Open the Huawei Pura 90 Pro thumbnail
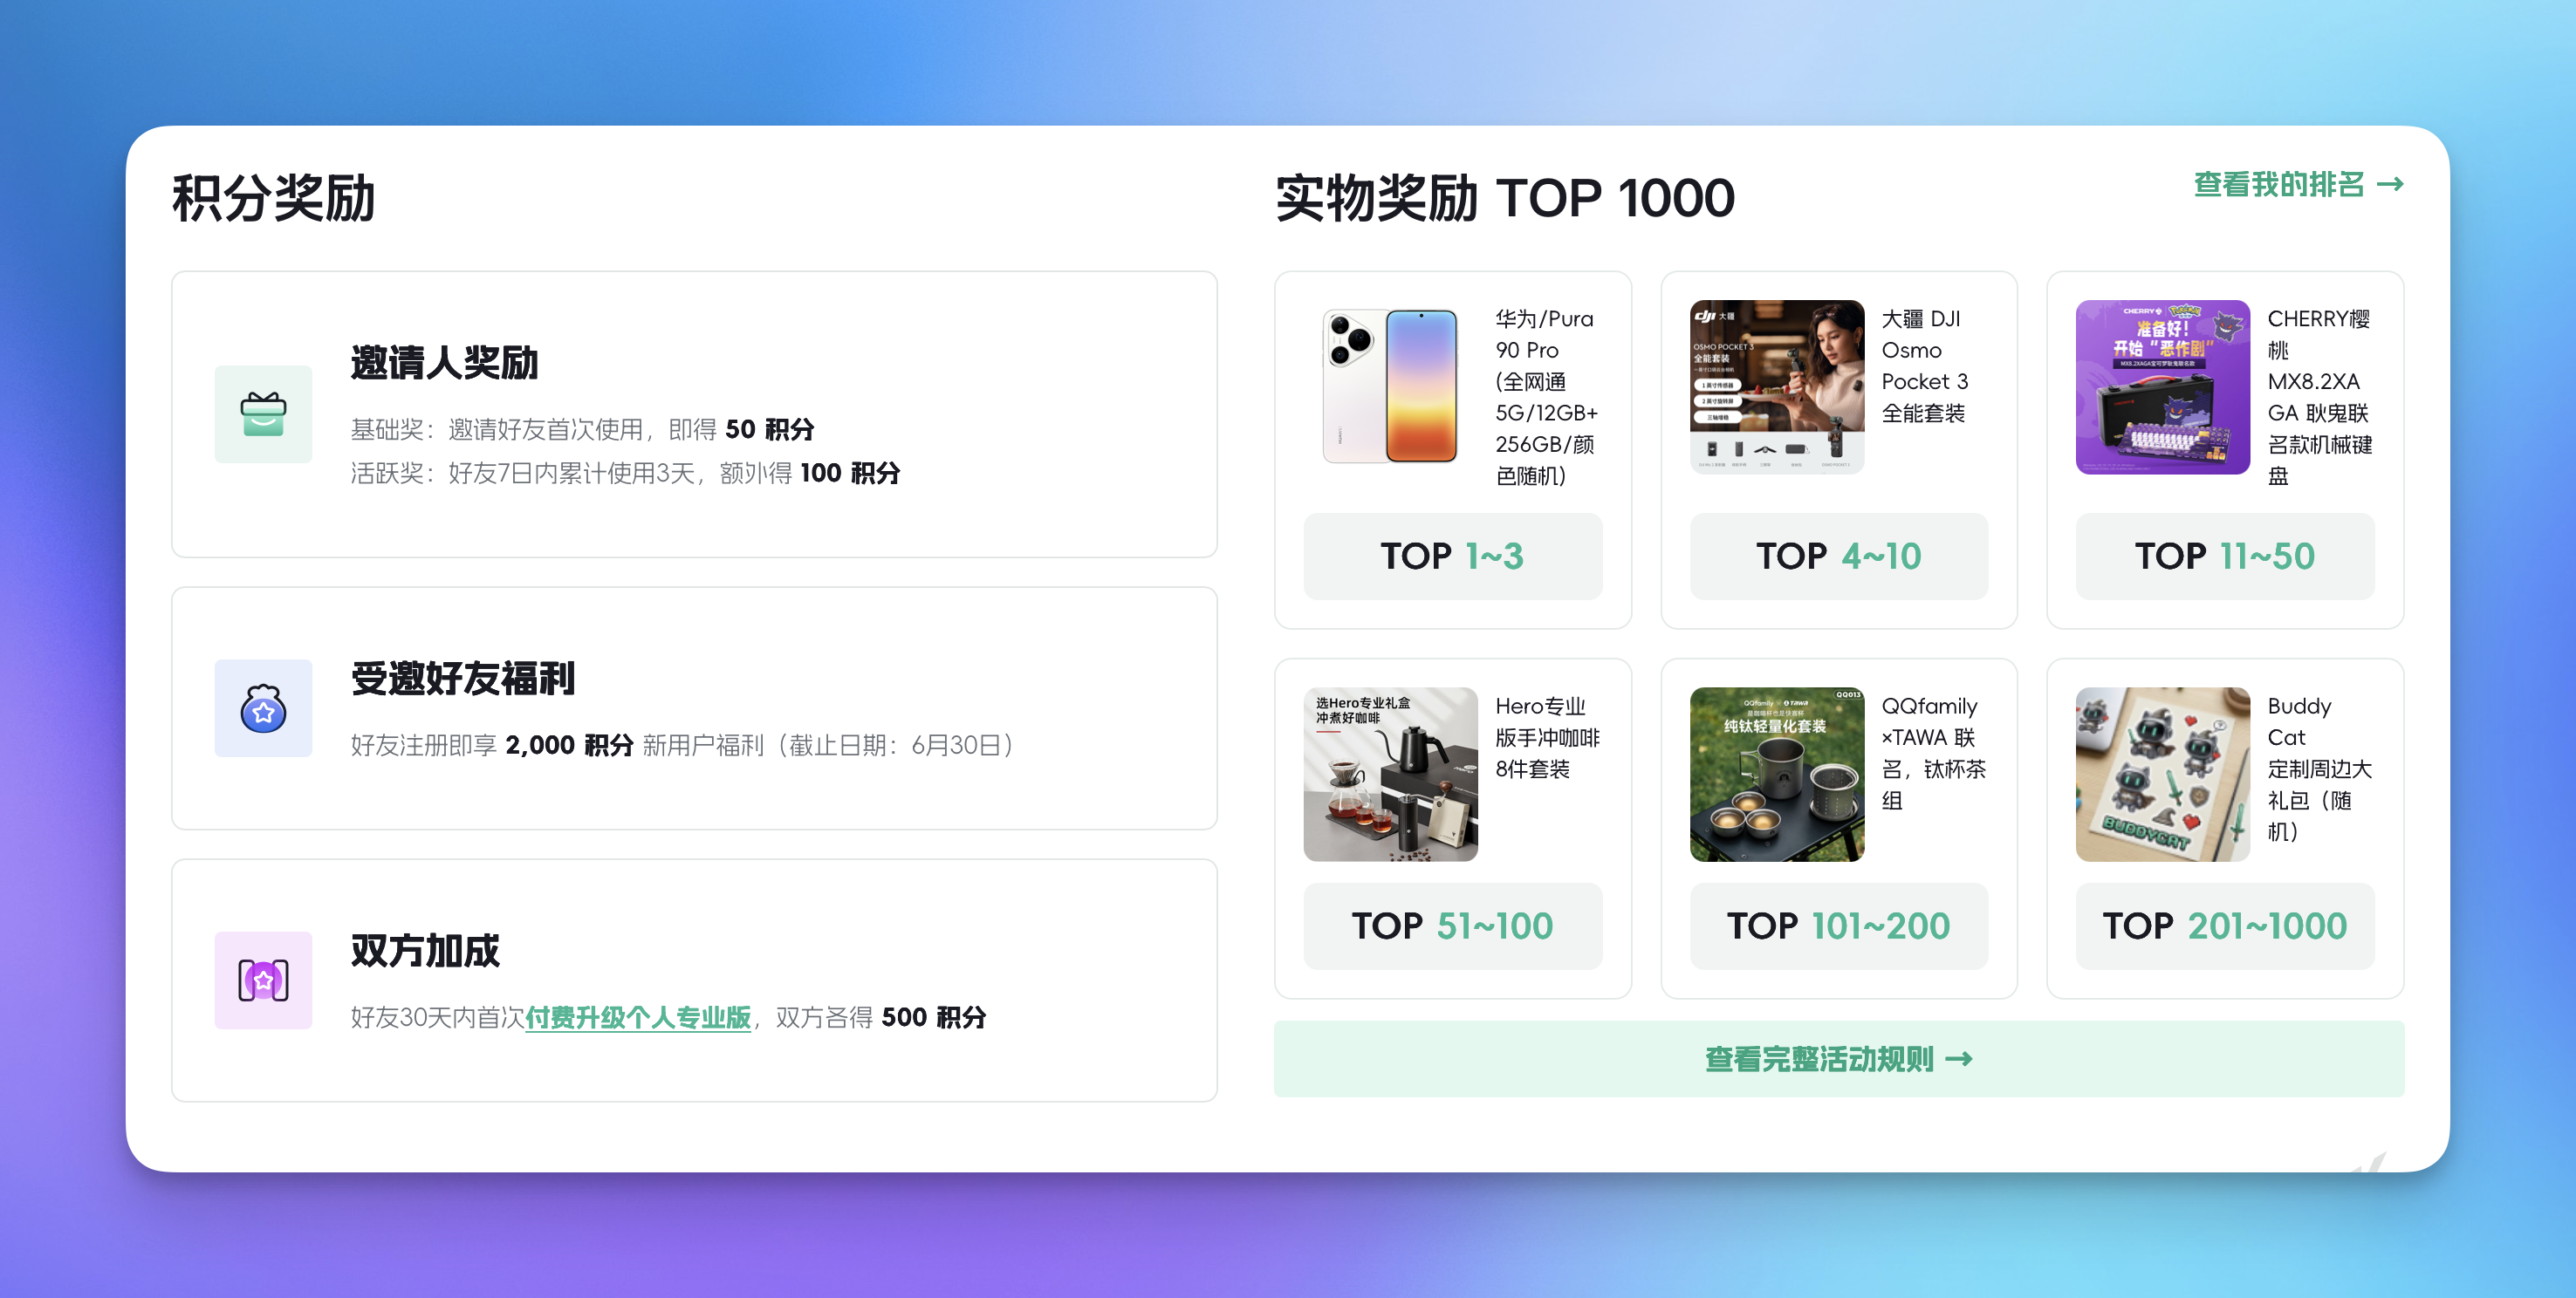This screenshot has height=1298, width=2576. 1390,387
